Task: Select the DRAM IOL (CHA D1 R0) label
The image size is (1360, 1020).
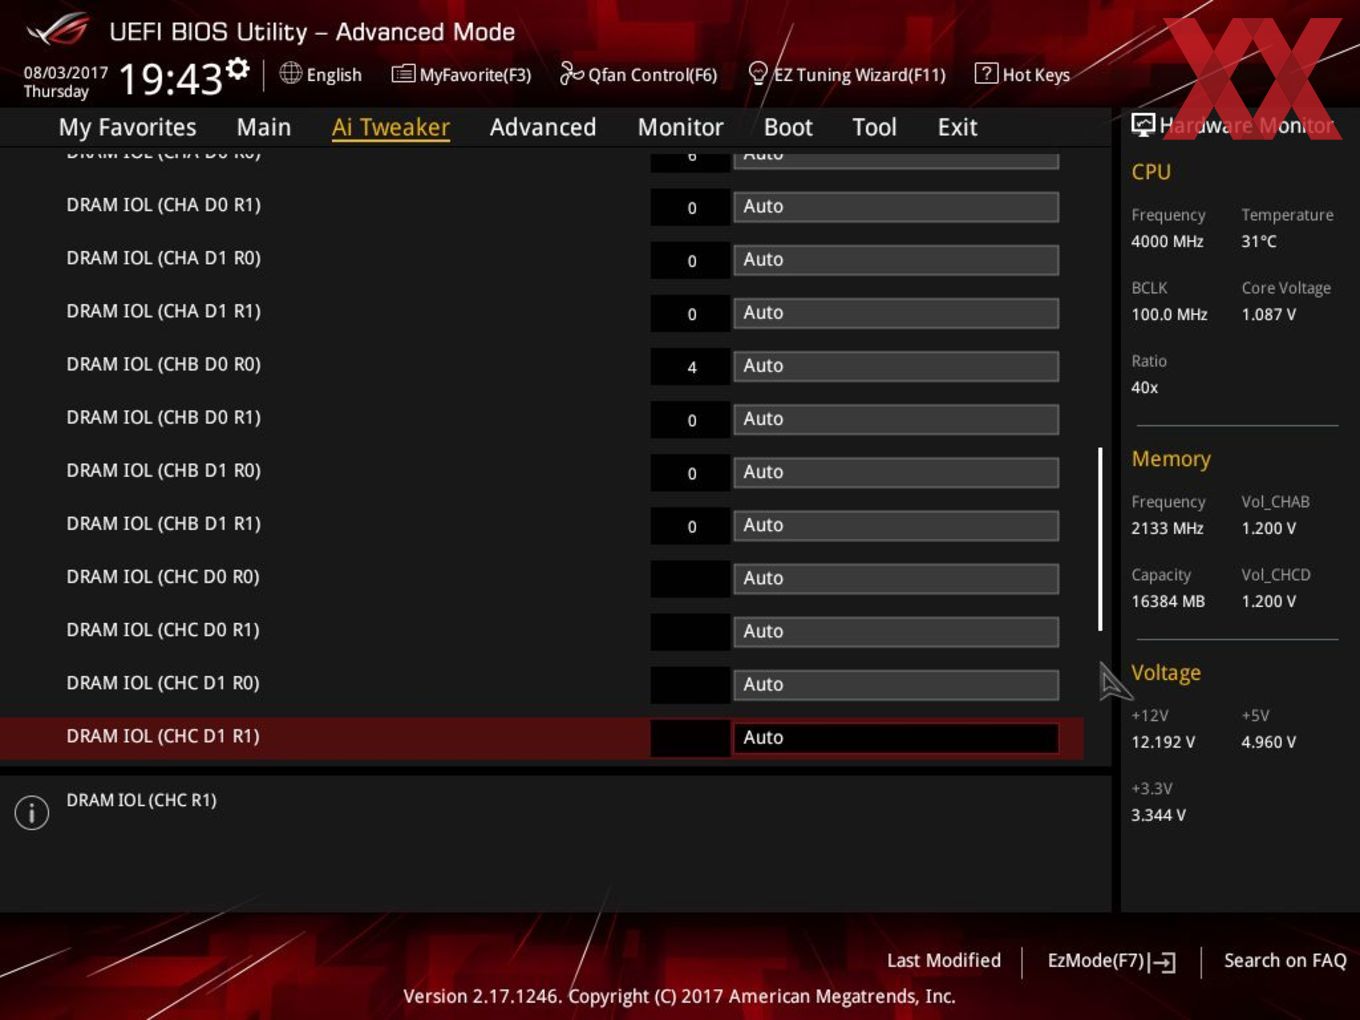Action: pos(163,258)
